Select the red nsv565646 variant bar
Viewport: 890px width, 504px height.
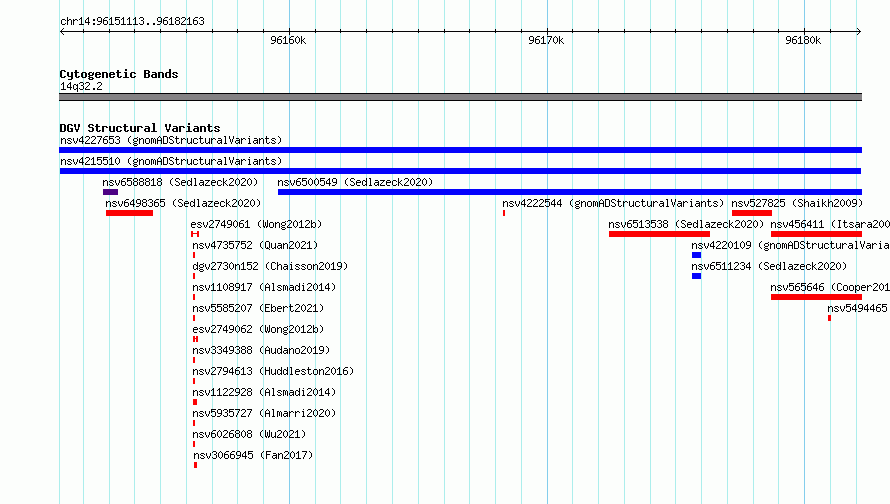click(816, 297)
